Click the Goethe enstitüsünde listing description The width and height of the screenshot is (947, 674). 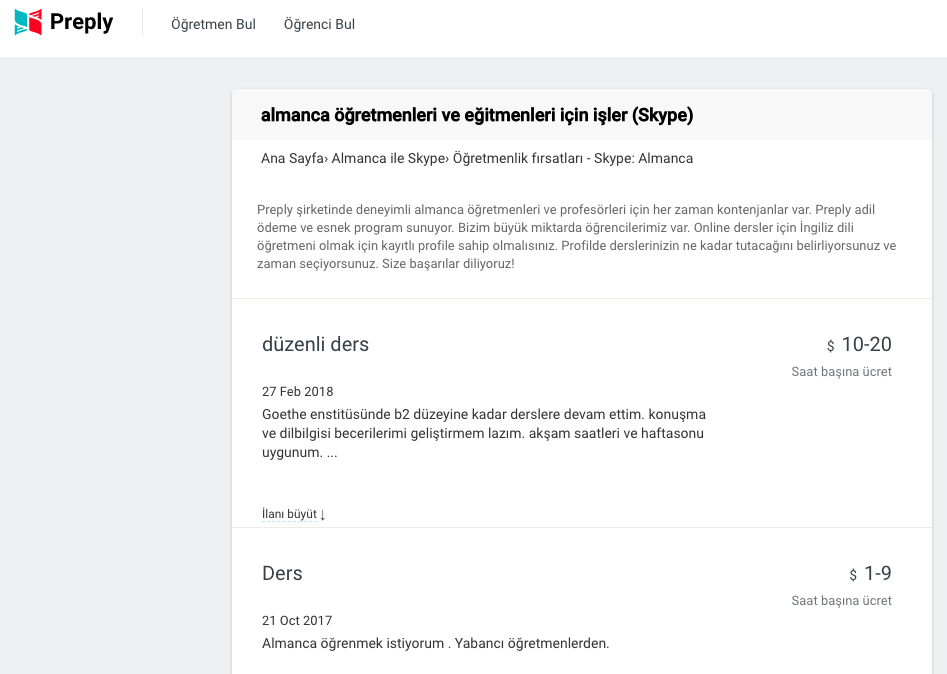[x=484, y=433]
